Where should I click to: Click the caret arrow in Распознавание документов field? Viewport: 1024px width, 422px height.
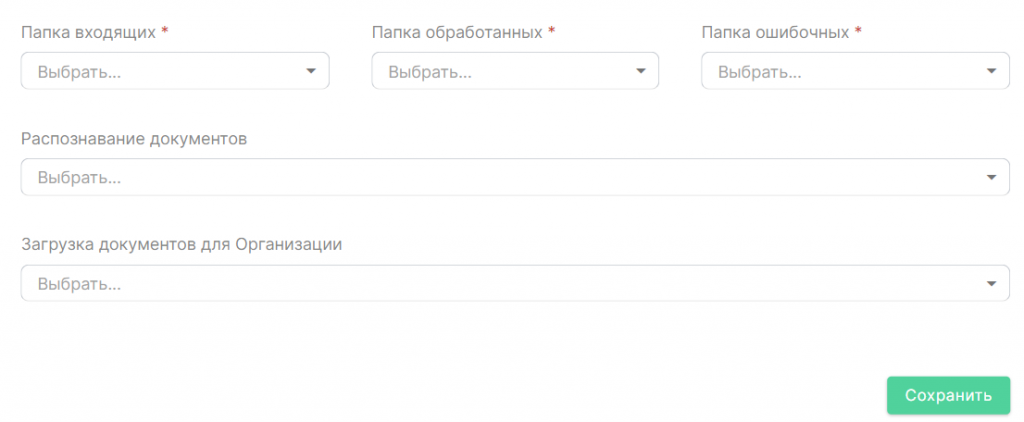tap(991, 177)
